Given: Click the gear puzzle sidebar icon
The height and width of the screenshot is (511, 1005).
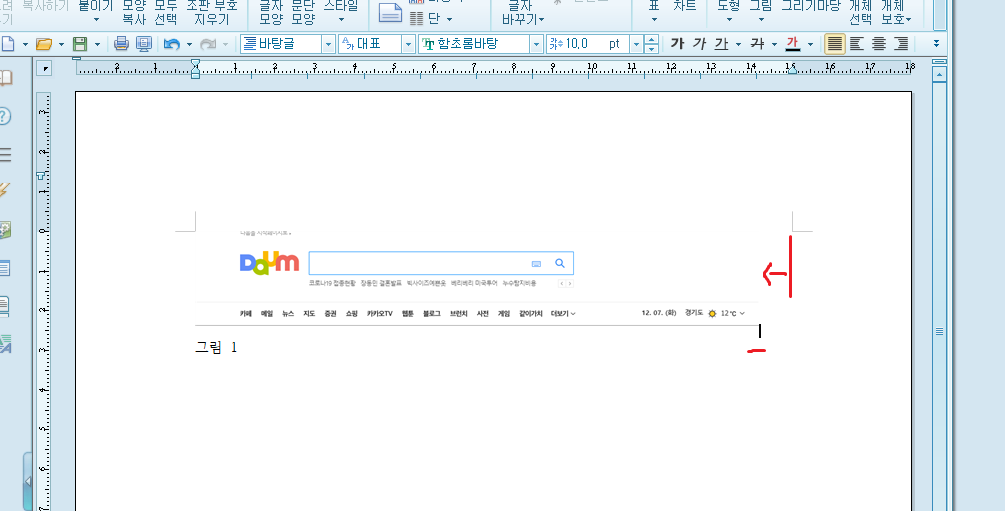Looking at the screenshot, I should tap(6, 230).
